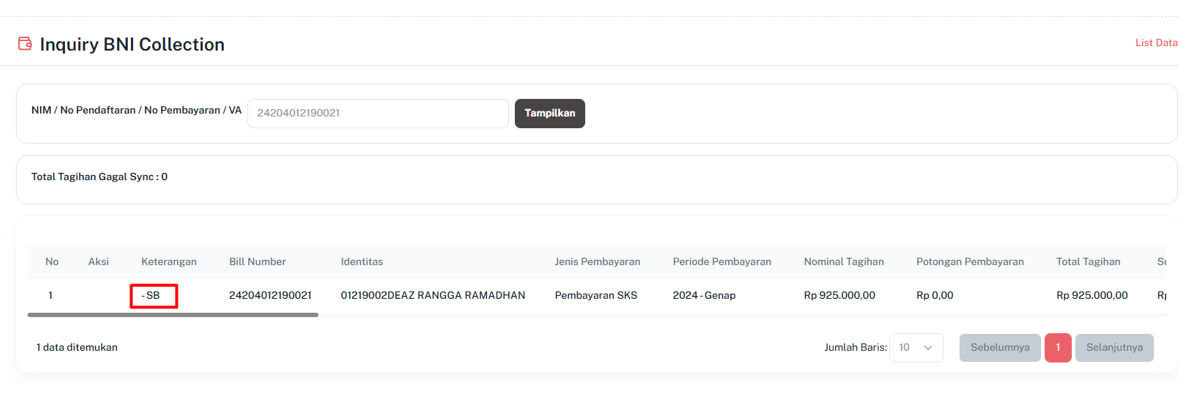Click the Identitas column header
This screenshot has width=1187, height=412.
tap(362, 262)
